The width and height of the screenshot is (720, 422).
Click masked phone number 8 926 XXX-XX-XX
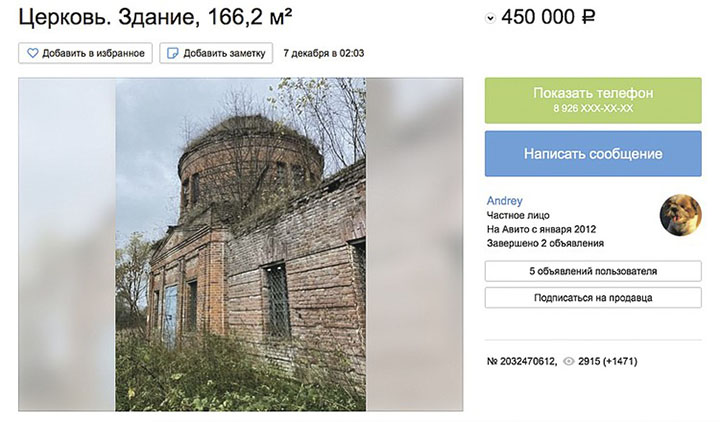(593, 108)
